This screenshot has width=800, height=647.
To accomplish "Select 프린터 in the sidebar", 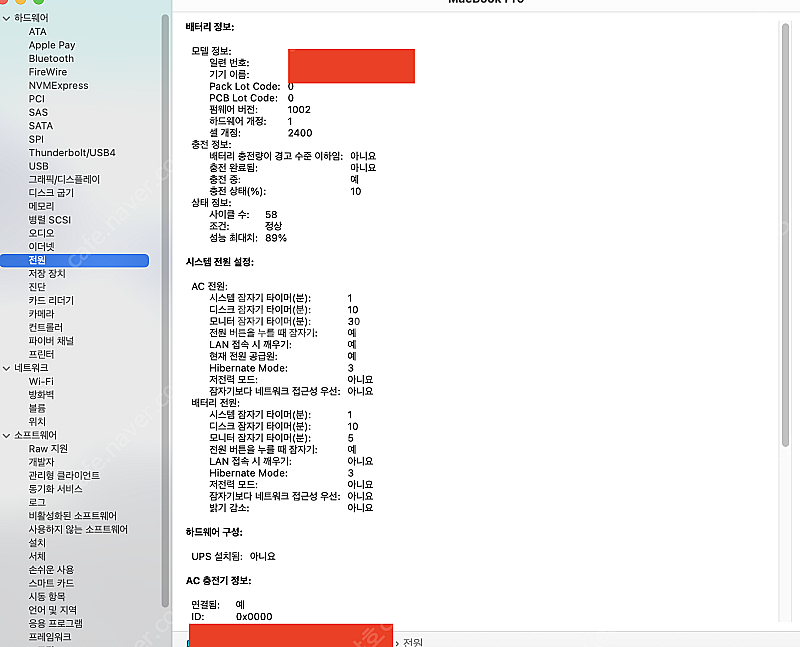I will click(41, 354).
